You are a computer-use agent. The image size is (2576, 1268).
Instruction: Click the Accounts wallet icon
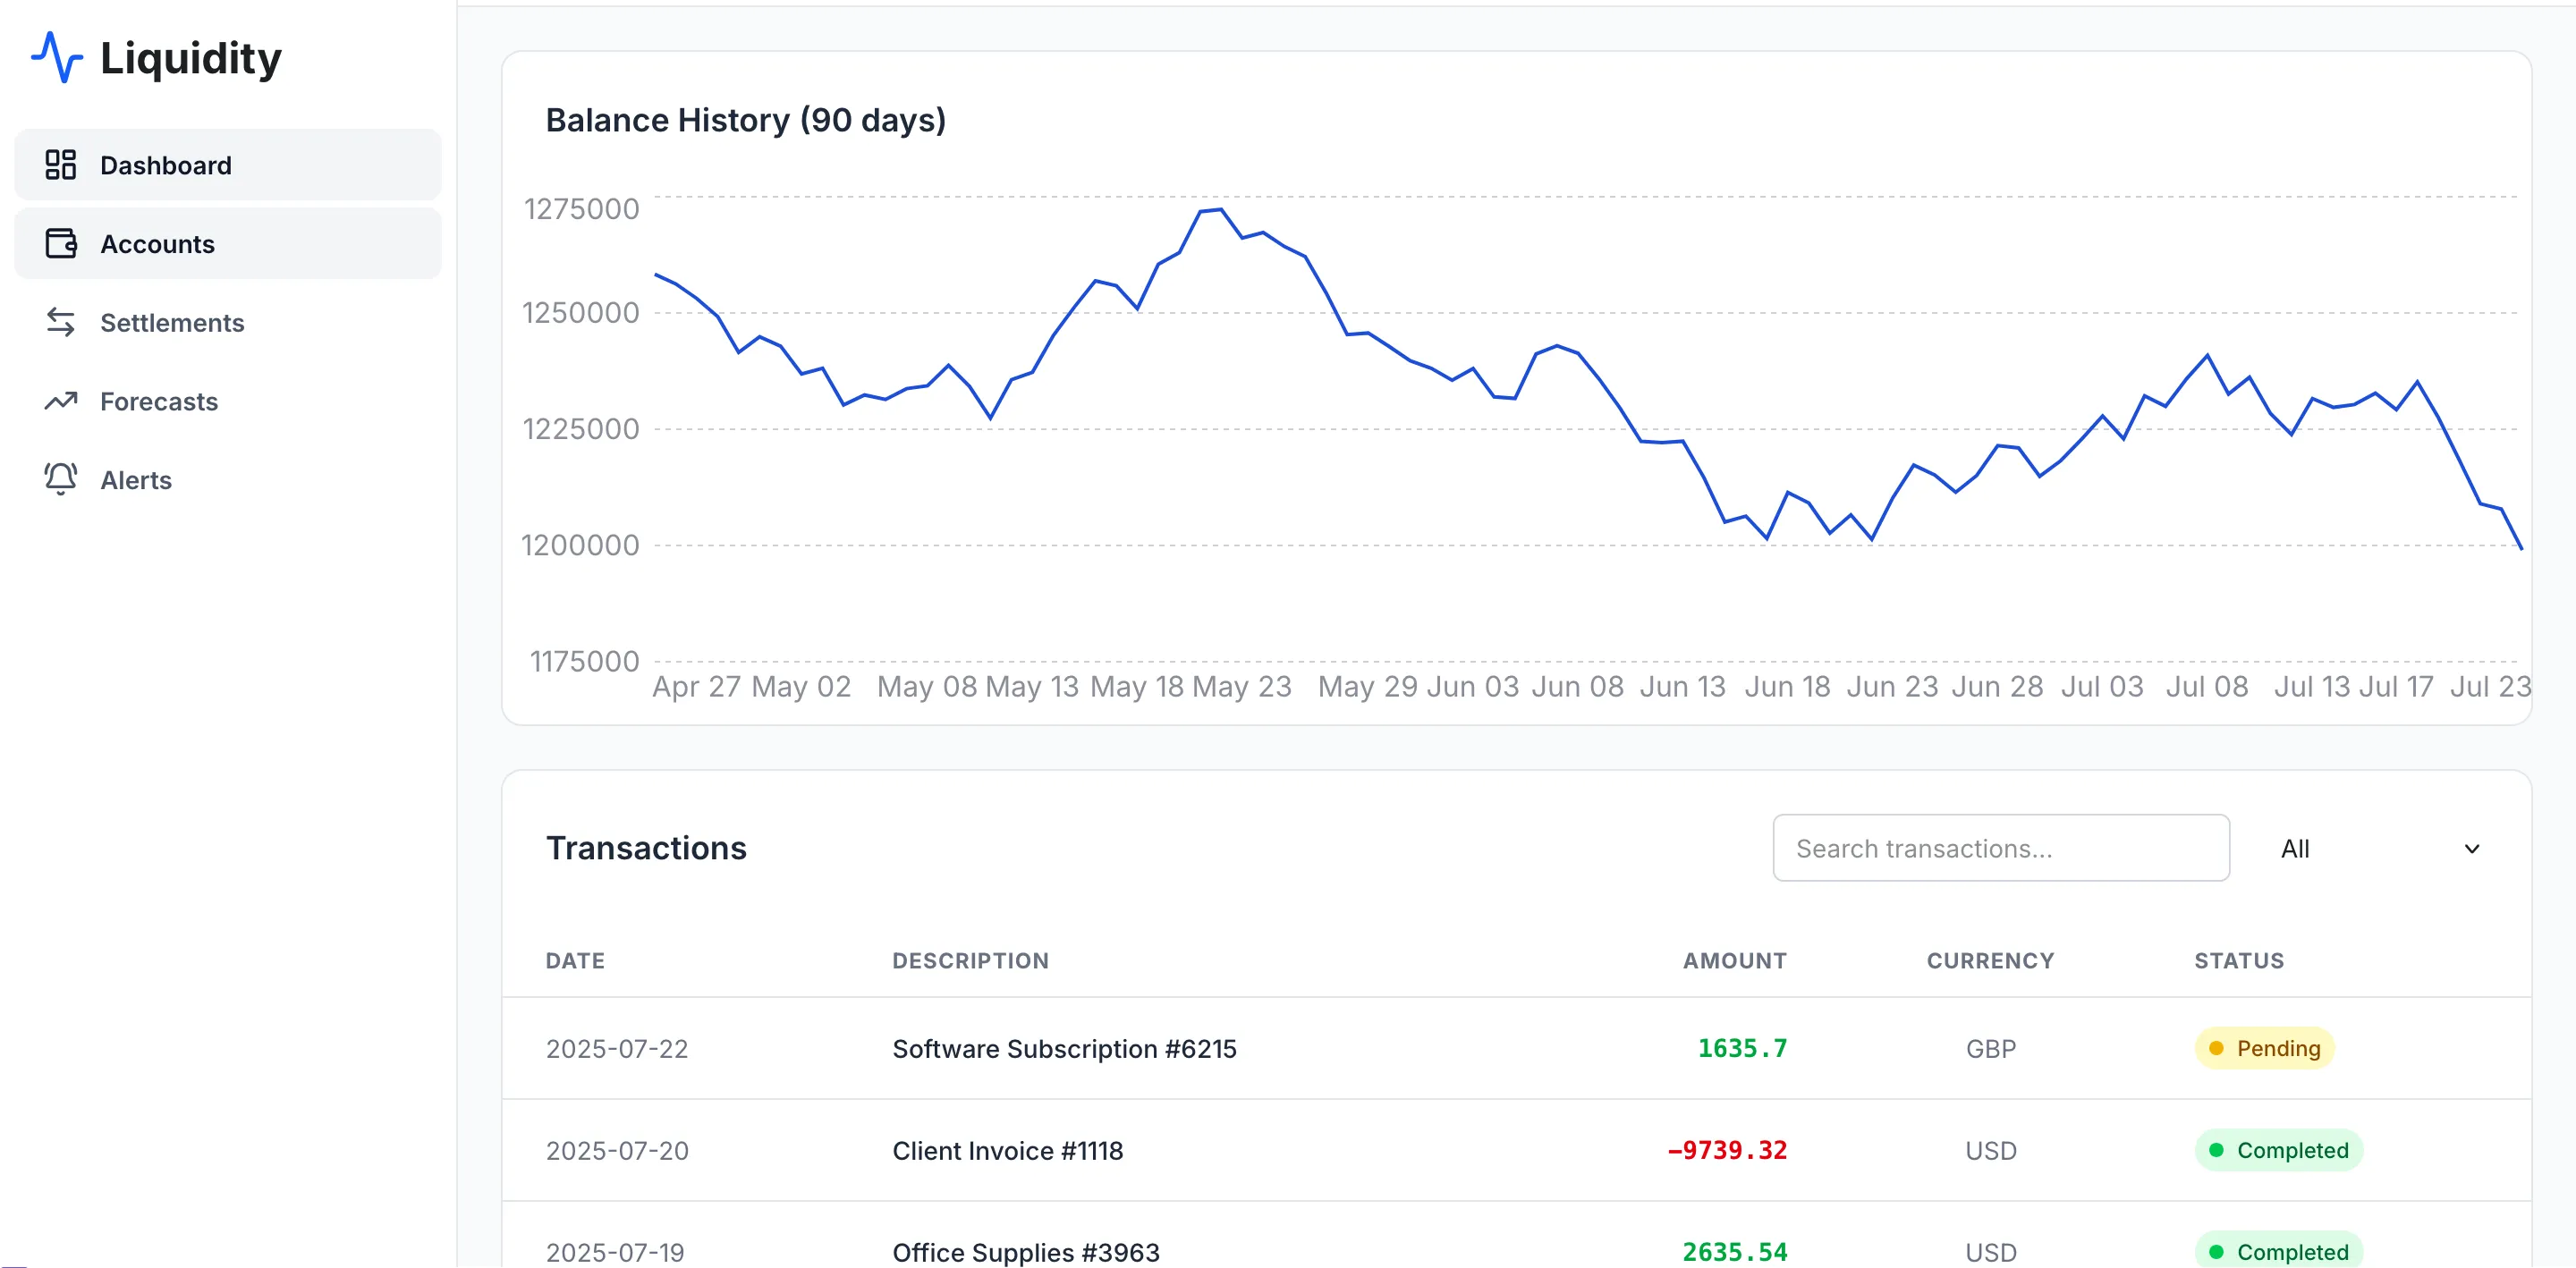tap(61, 243)
